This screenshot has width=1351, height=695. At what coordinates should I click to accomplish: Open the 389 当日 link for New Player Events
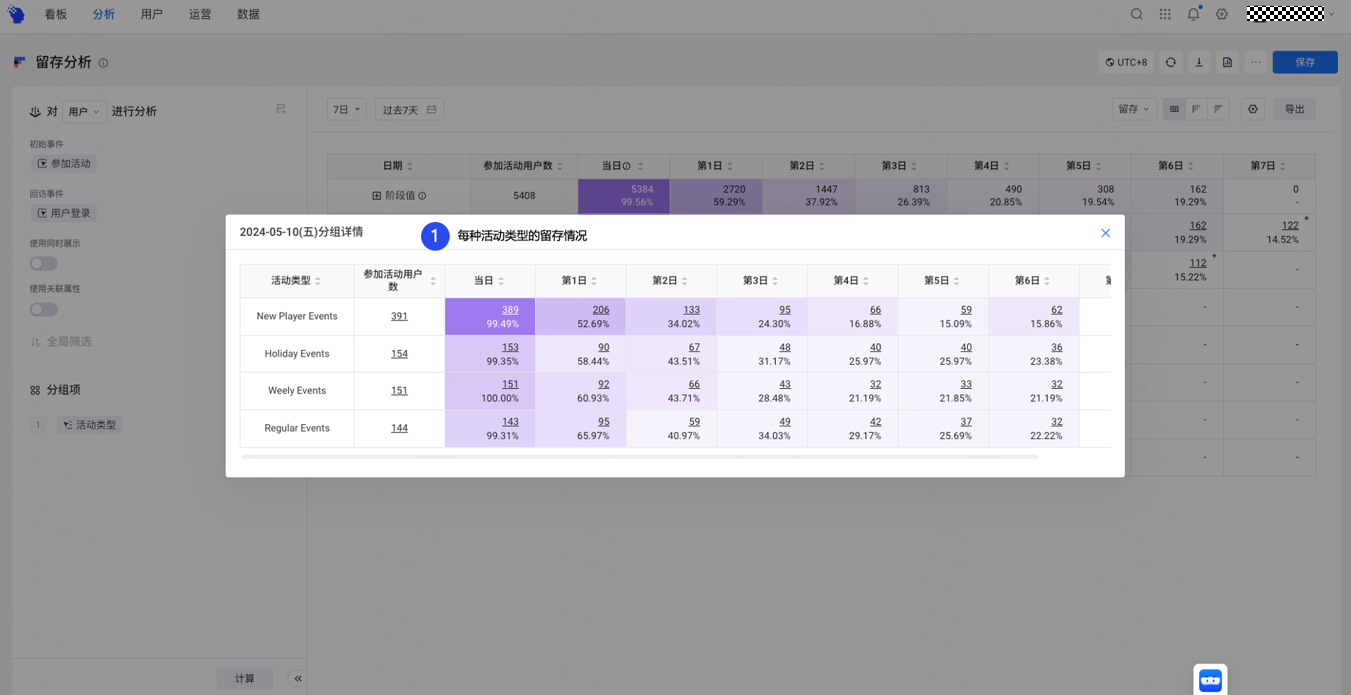(x=510, y=310)
